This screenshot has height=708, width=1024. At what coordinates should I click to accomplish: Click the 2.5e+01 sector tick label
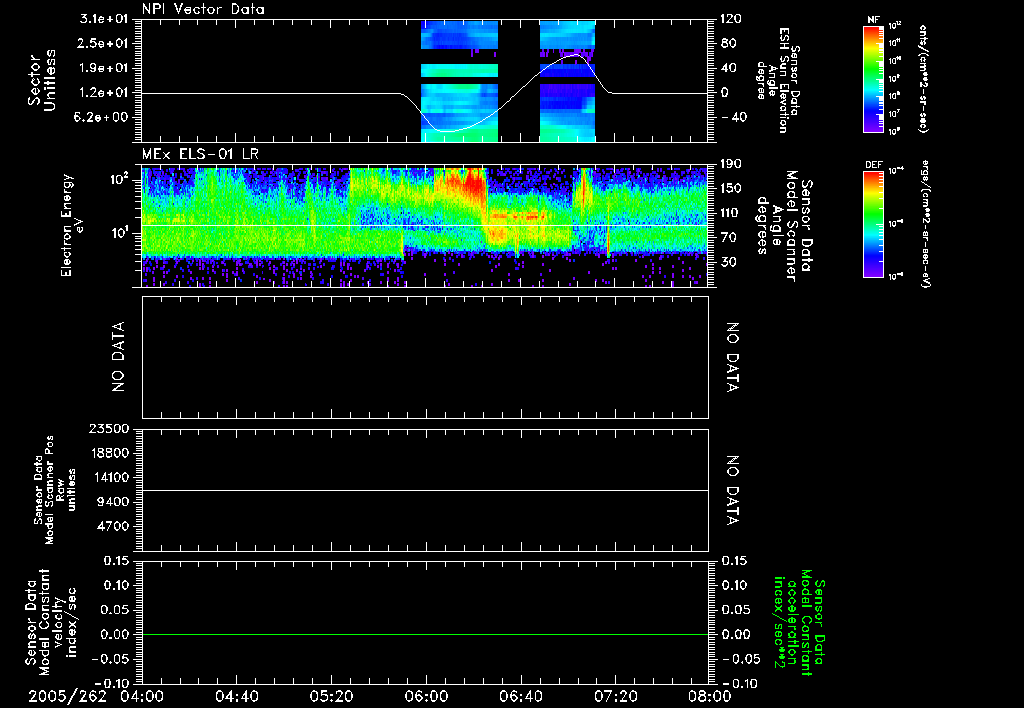click(104, 43)
